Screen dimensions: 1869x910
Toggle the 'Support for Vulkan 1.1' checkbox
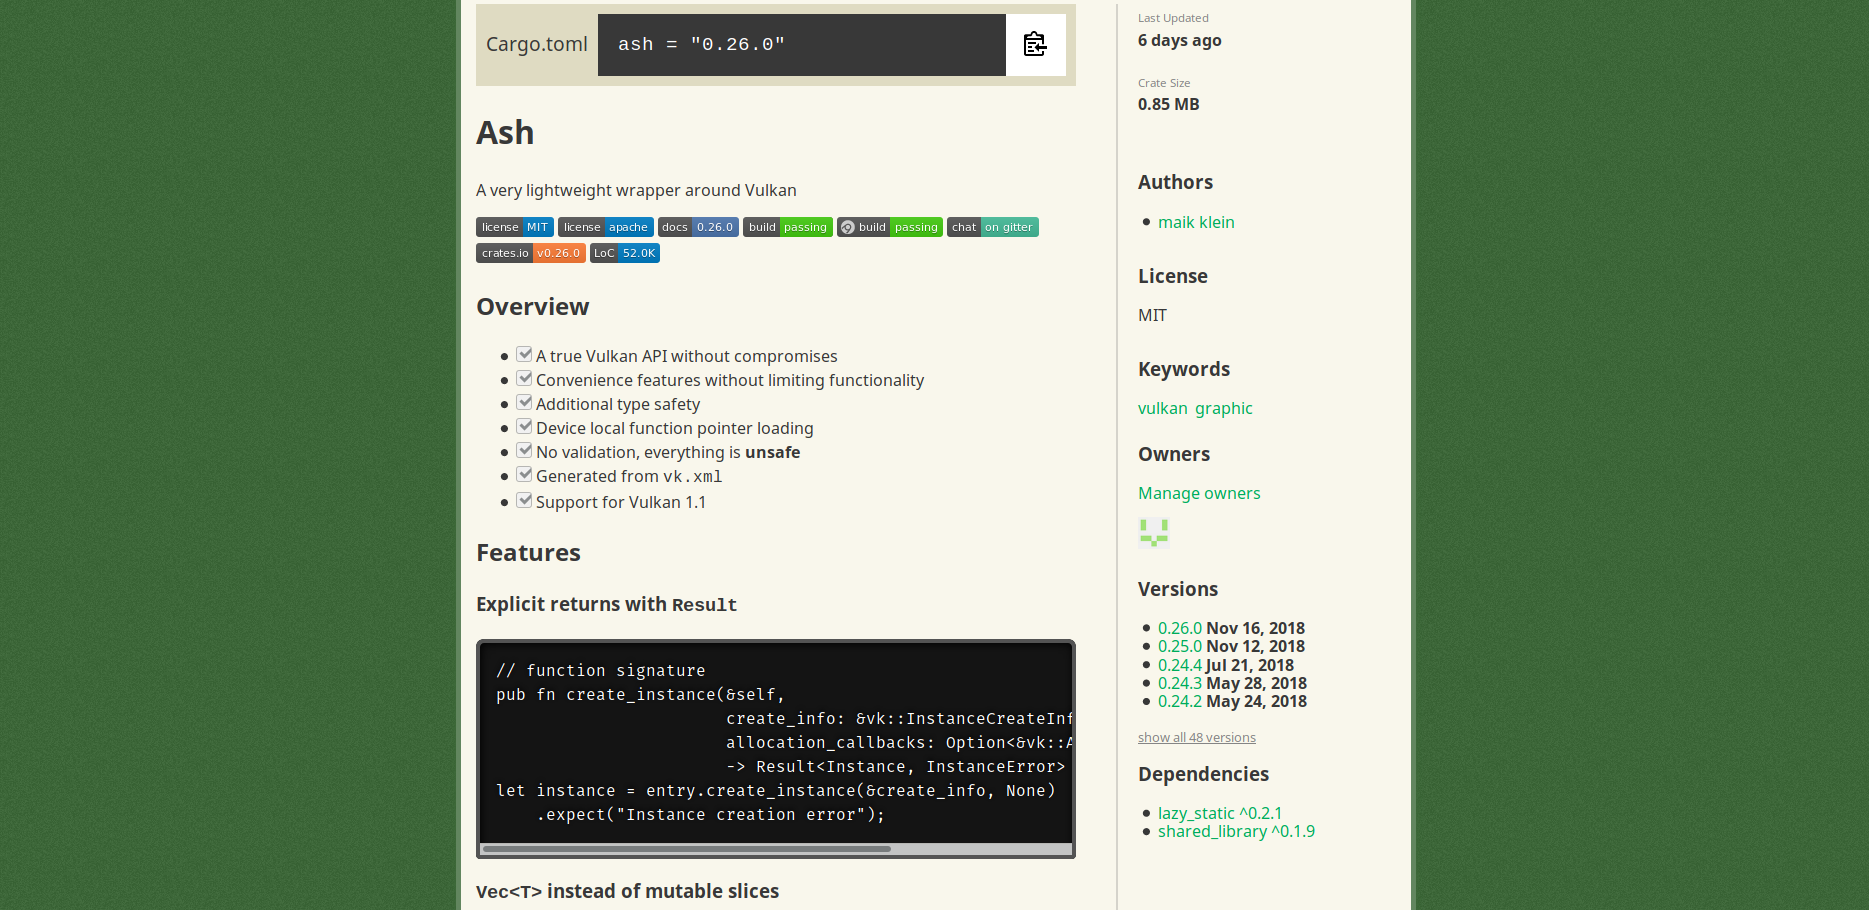click(x=524, y=500)
